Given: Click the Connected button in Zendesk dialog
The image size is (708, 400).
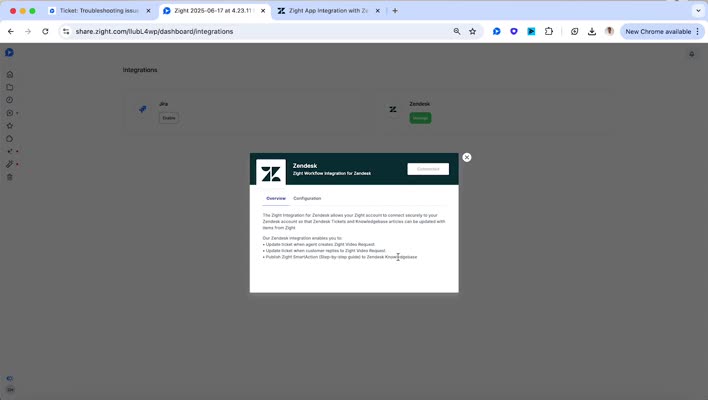Looking at the screenshot, I should tap(428, 169).
